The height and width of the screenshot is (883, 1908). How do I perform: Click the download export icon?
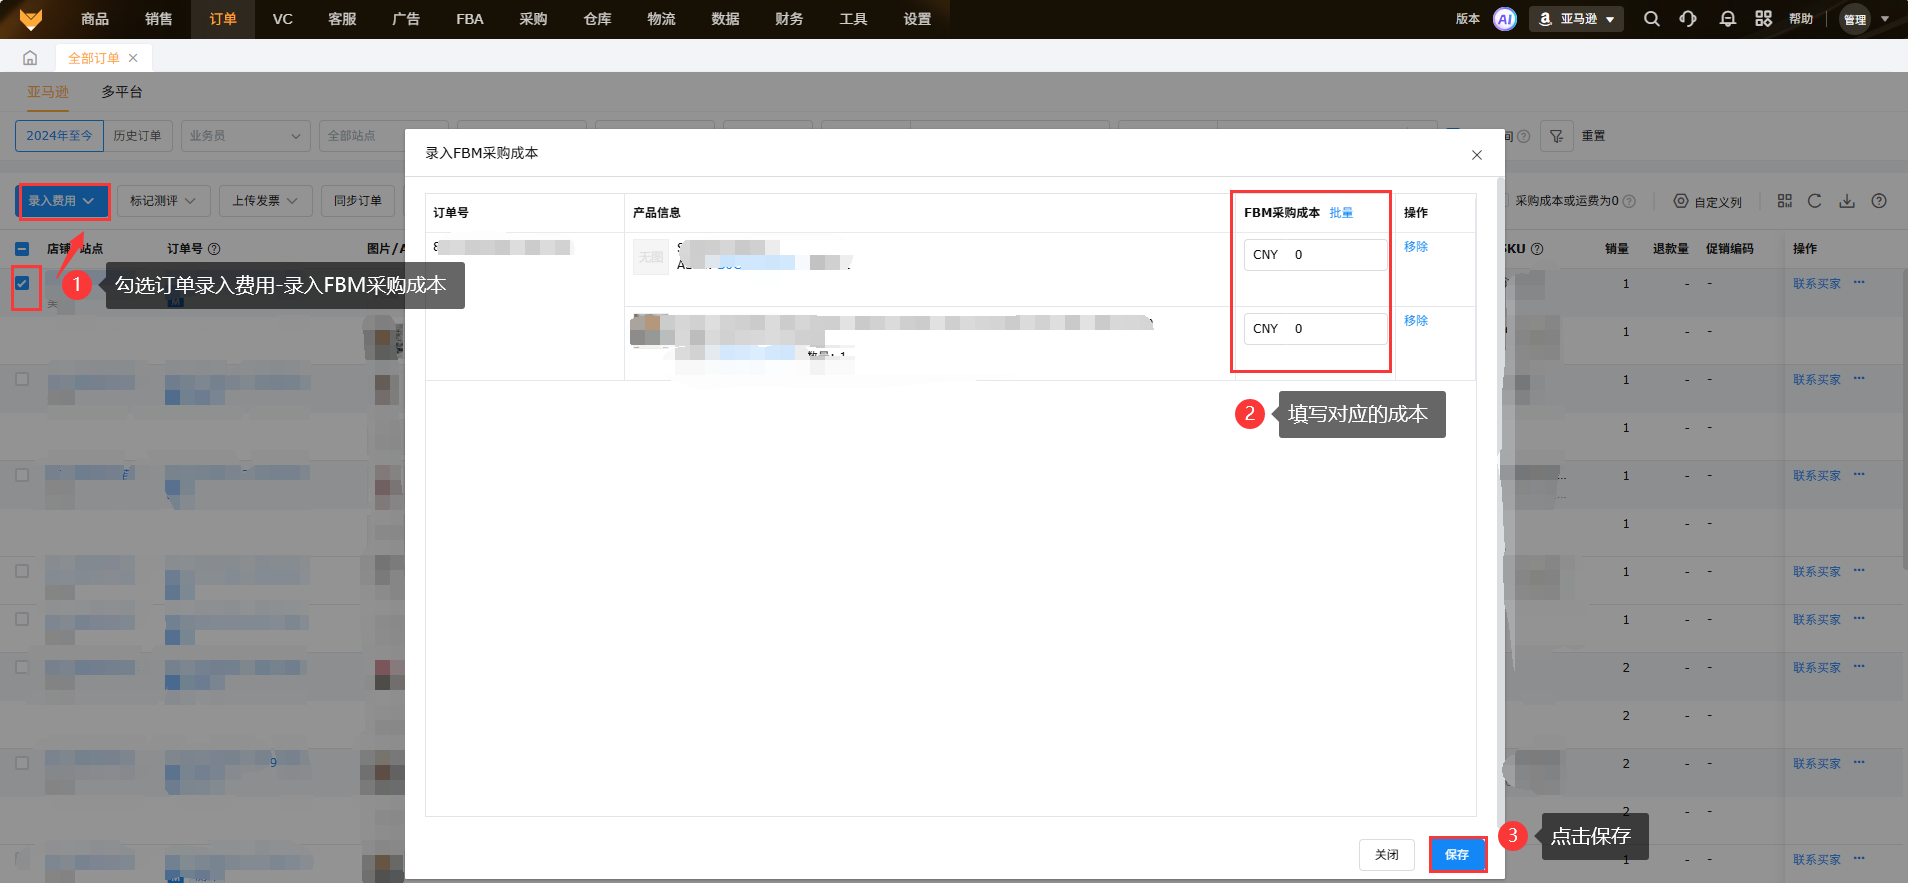1847,201
